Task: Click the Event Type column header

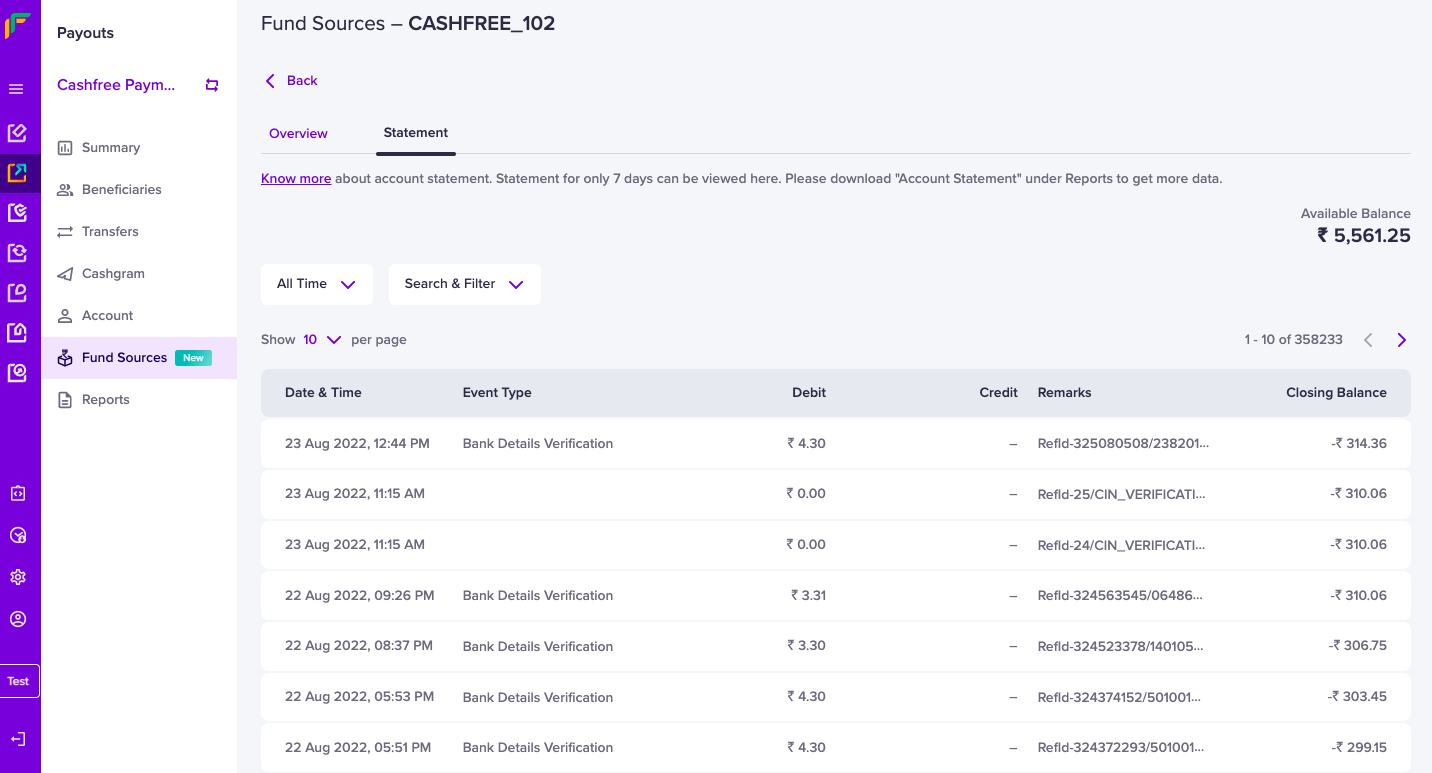Action: 497,393
